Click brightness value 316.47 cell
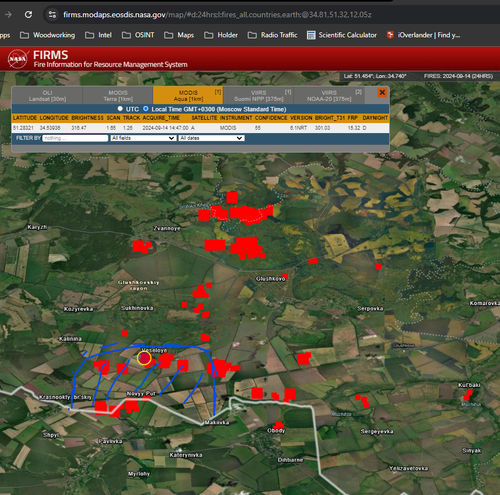The image size is (500, 495). coord(79,128)
